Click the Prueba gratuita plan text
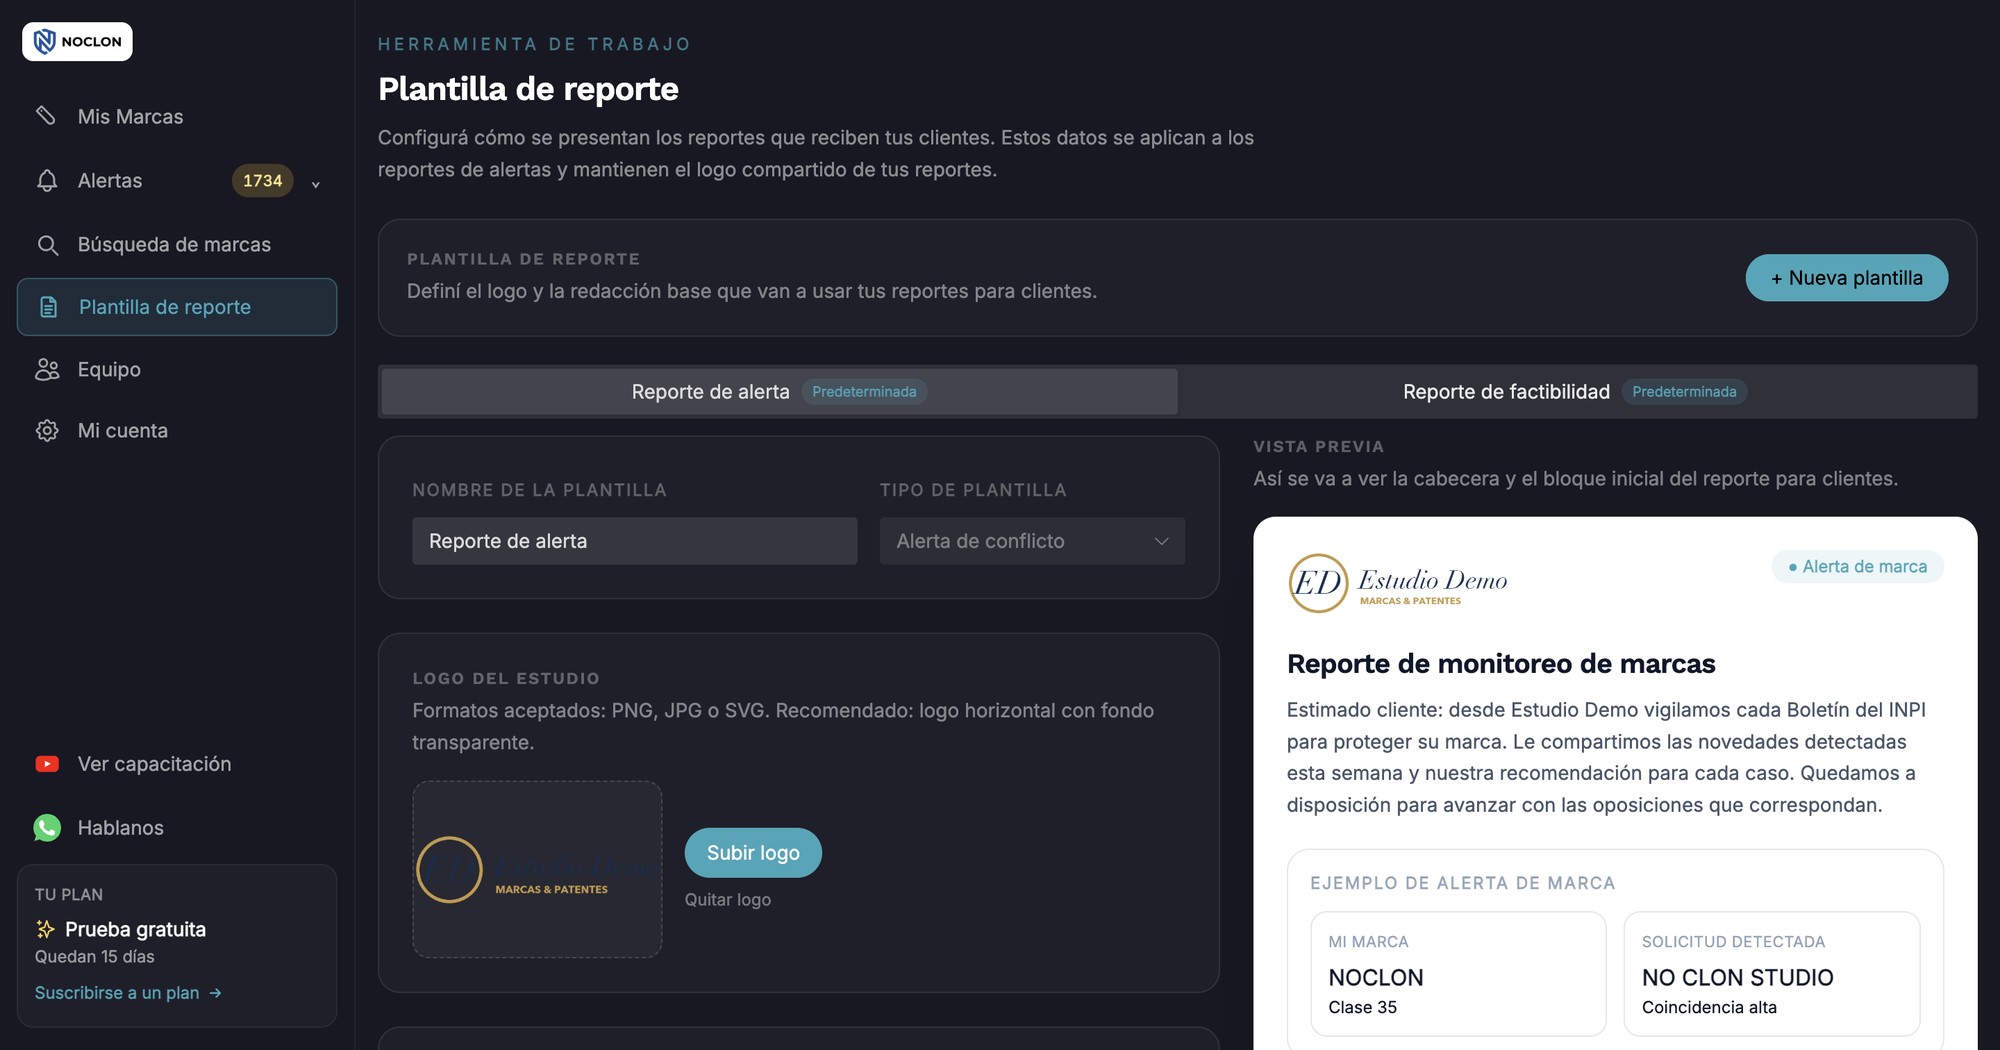The width and height of the screenshot is (2000, 1050). (x=135, y=929)
